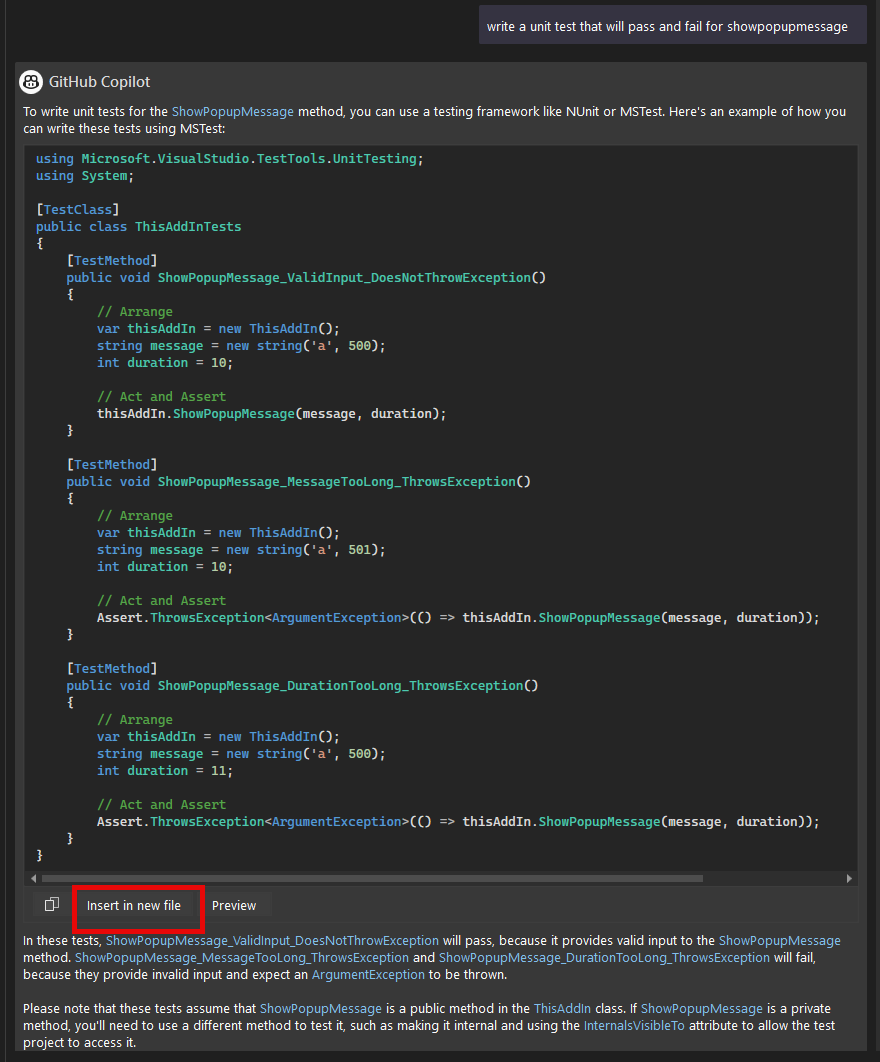Click the left scroll arrow under the code block
Viewport: 880px width, 1062px height.
point(34,878)
